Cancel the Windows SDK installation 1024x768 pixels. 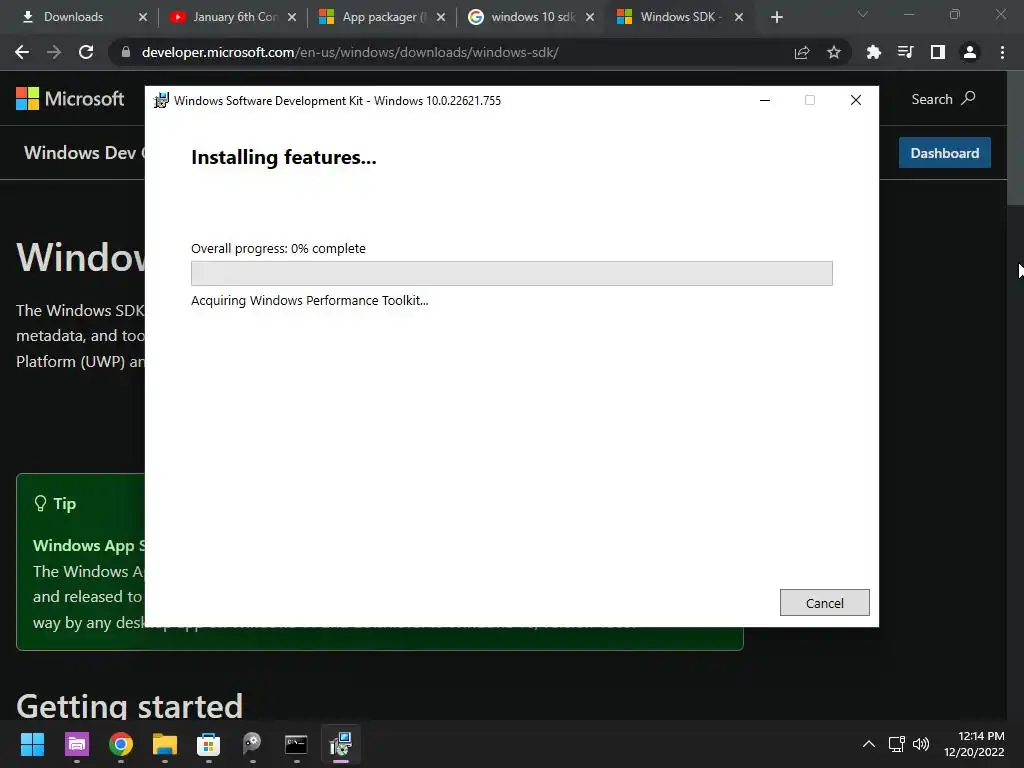coord(824,603)
